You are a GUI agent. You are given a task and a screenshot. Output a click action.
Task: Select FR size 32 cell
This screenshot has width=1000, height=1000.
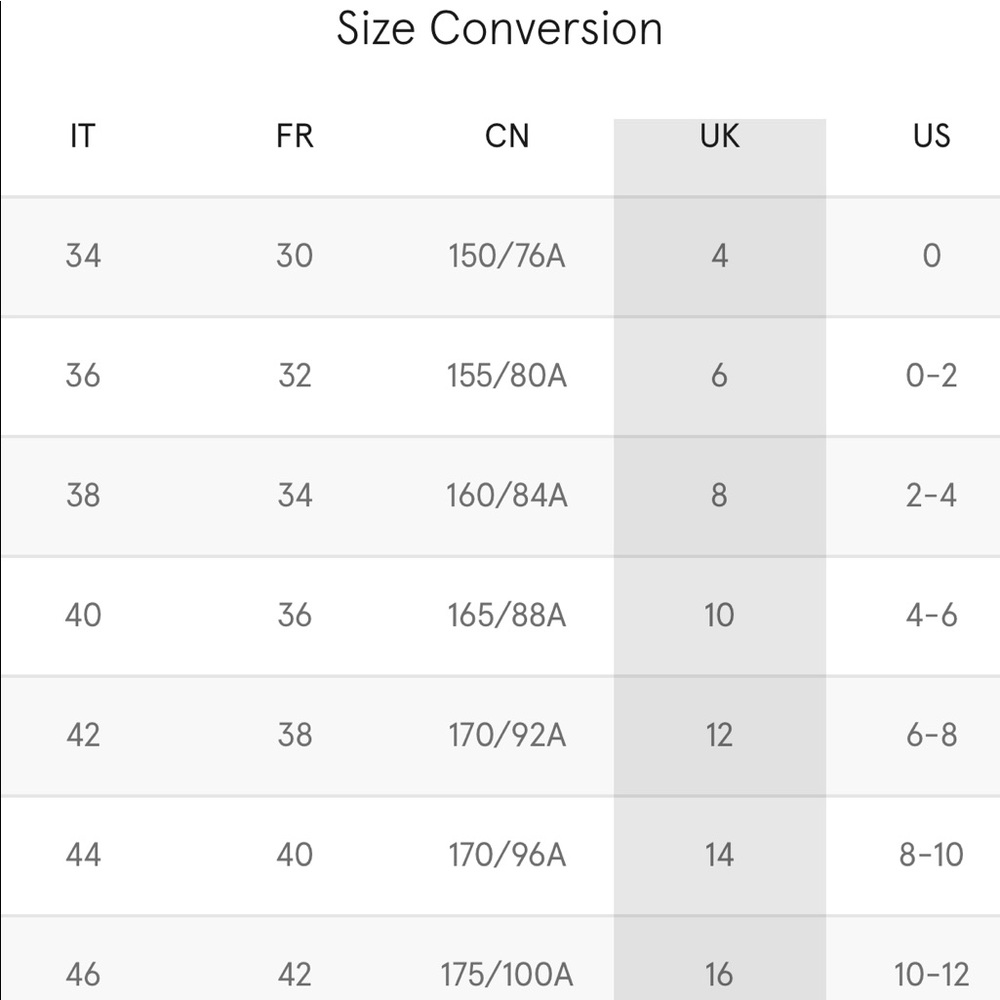[294, 376]
